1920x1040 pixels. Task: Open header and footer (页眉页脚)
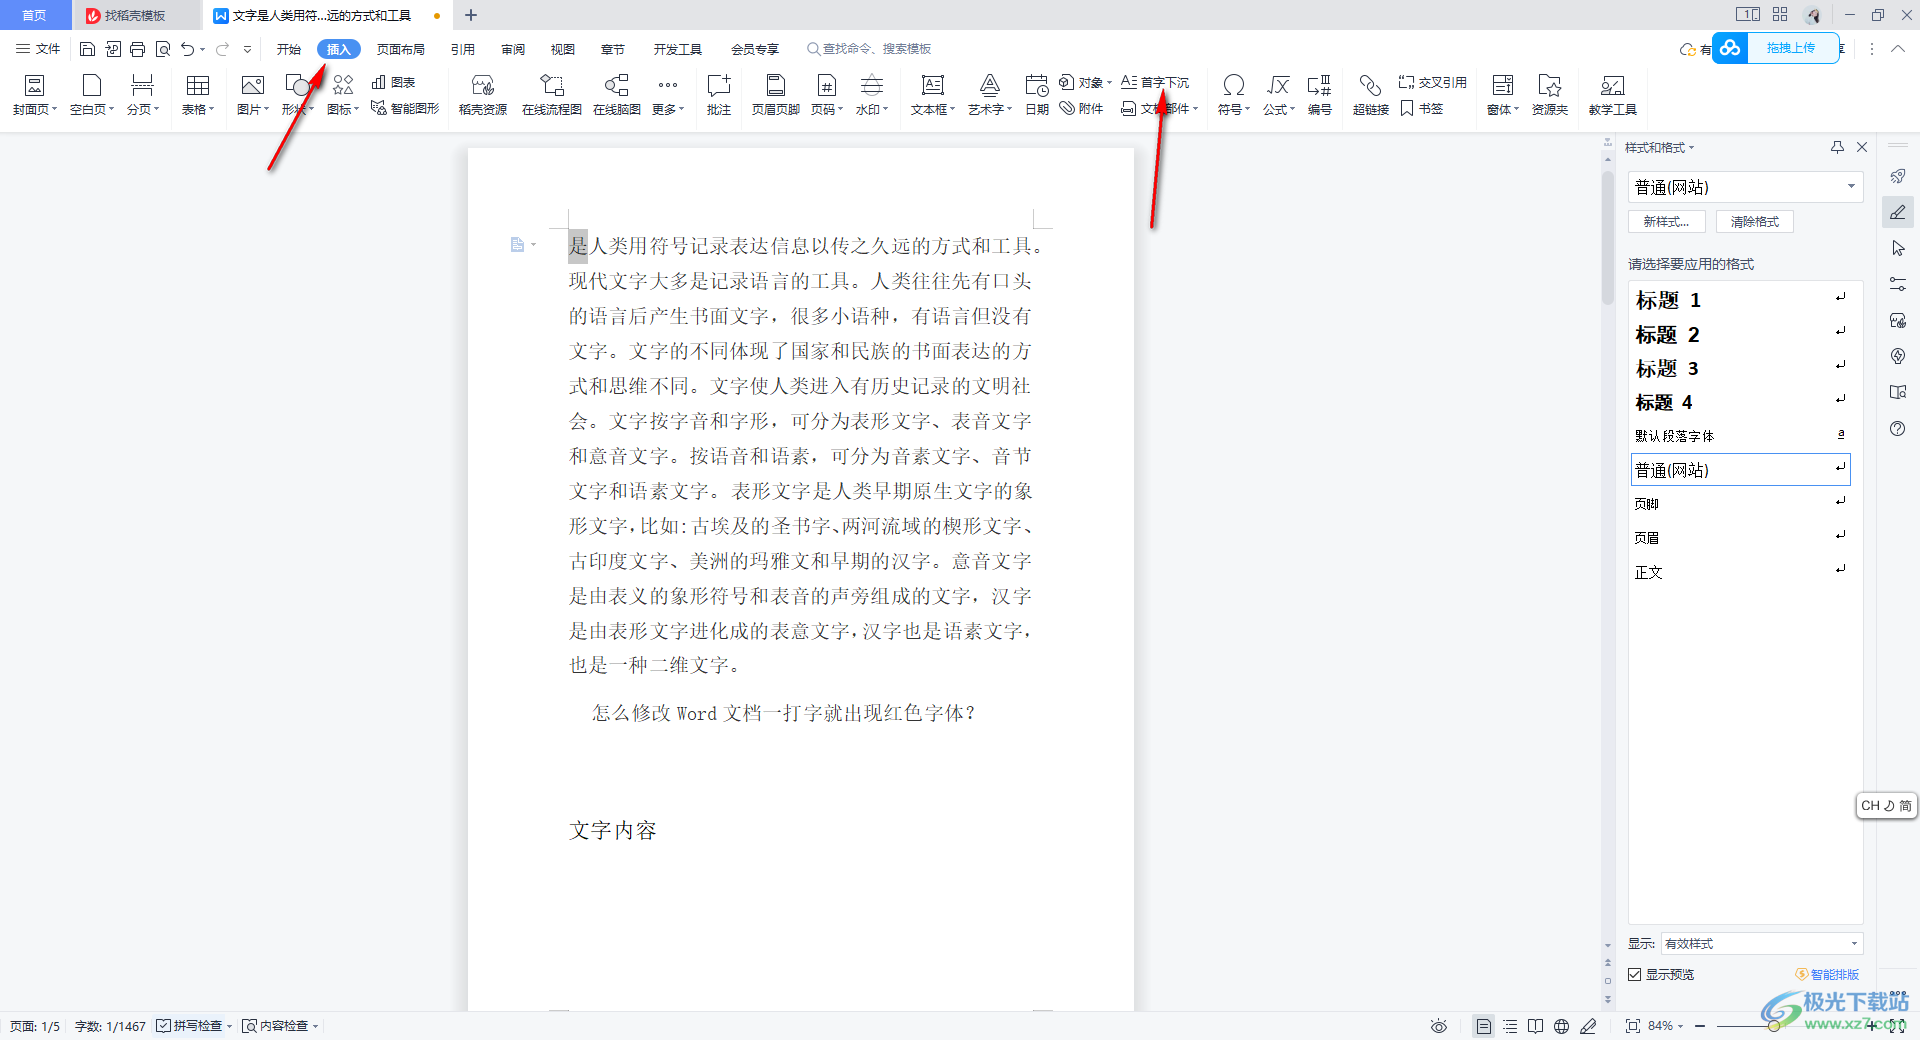click(x=775, y=95)
